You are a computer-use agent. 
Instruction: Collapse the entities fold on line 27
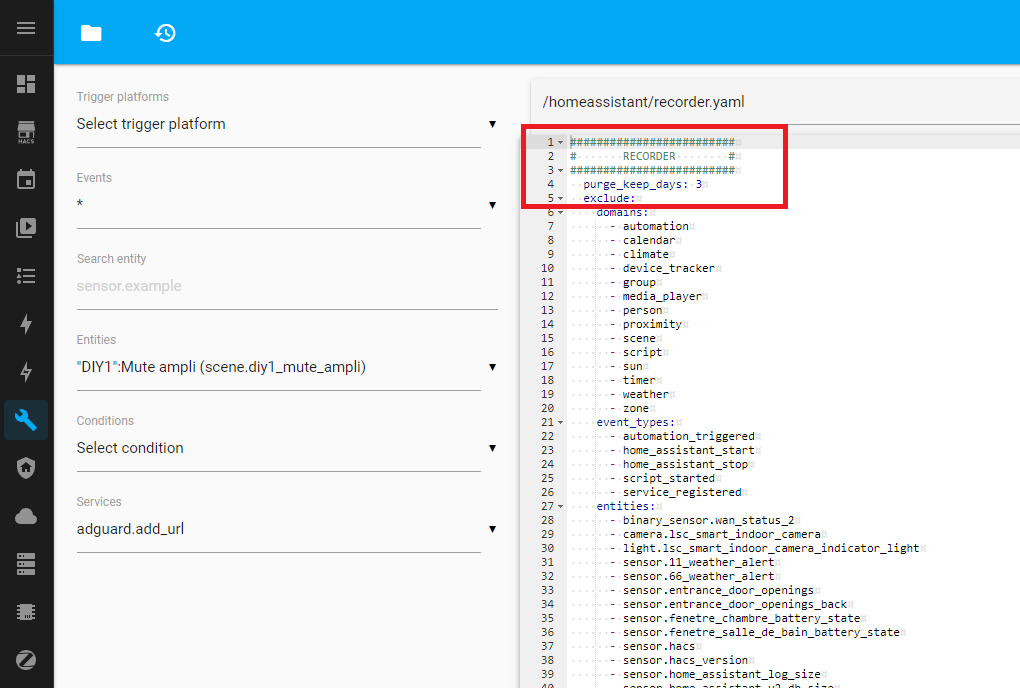560,507
